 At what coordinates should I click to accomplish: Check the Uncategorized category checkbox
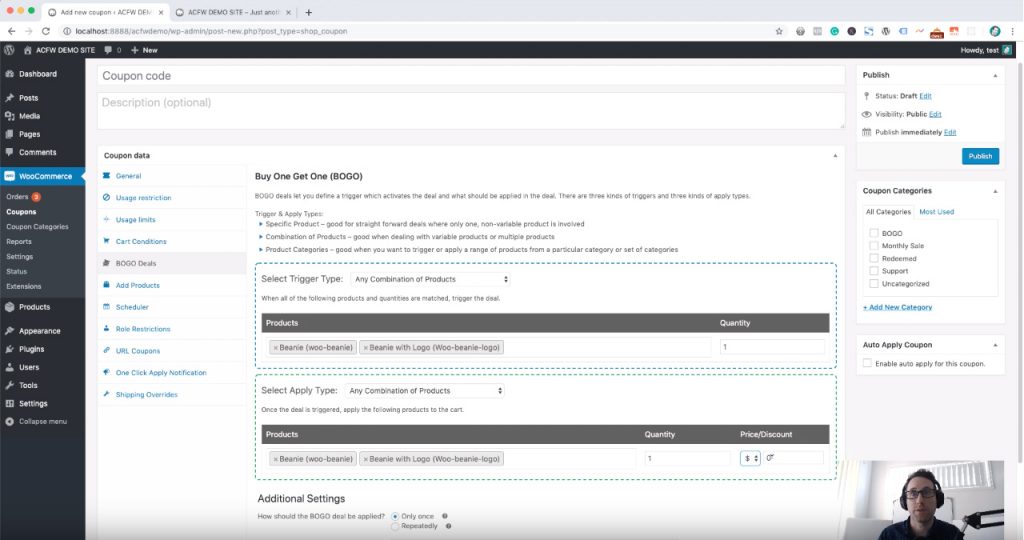point(874,283)
